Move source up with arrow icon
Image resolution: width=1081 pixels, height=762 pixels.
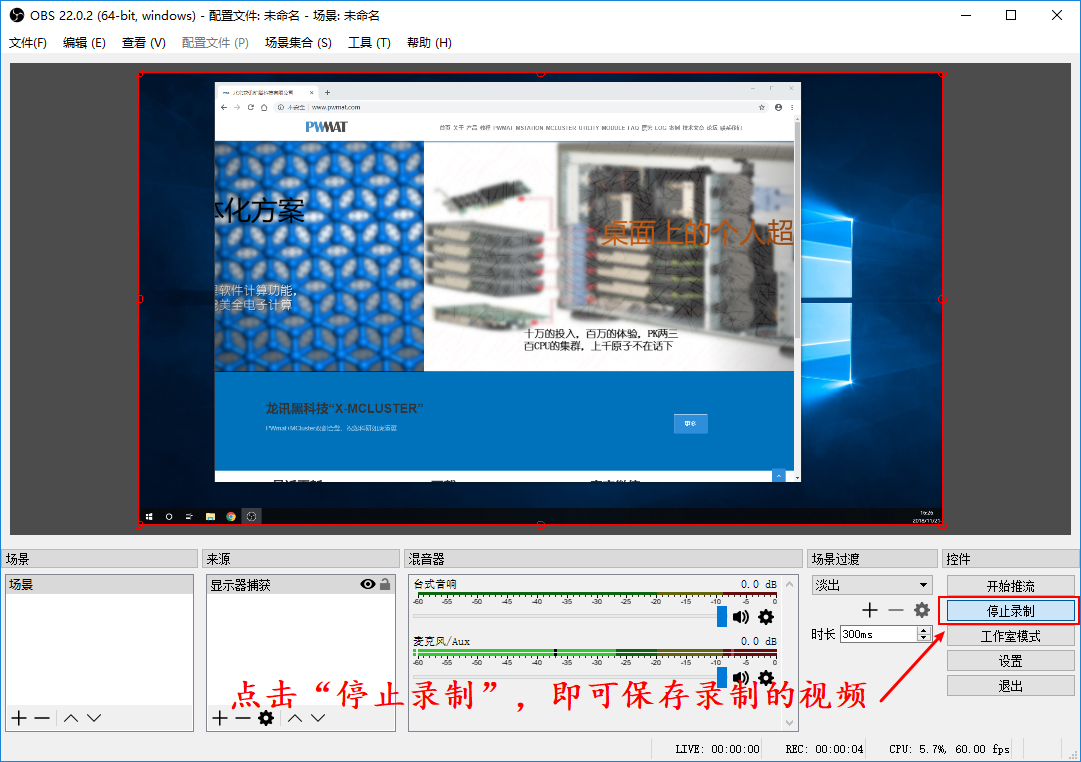click(x=295, y=718)
